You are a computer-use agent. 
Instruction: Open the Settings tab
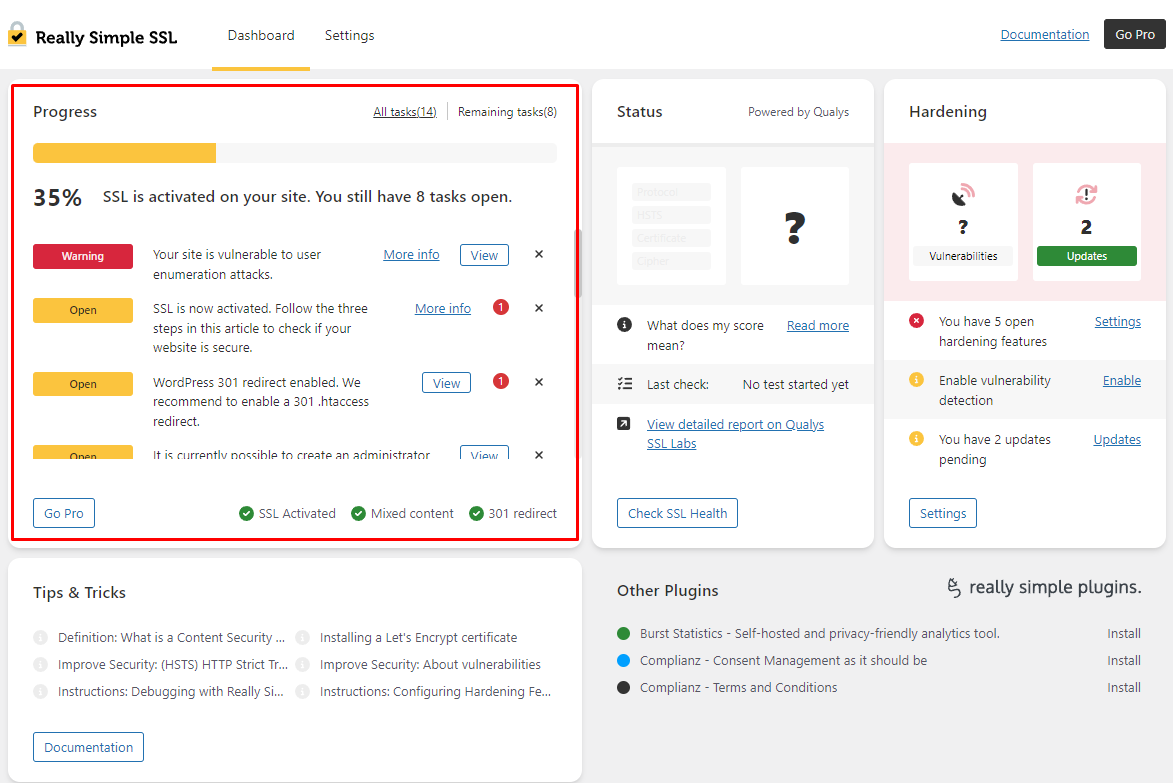[x=349, y=35]
